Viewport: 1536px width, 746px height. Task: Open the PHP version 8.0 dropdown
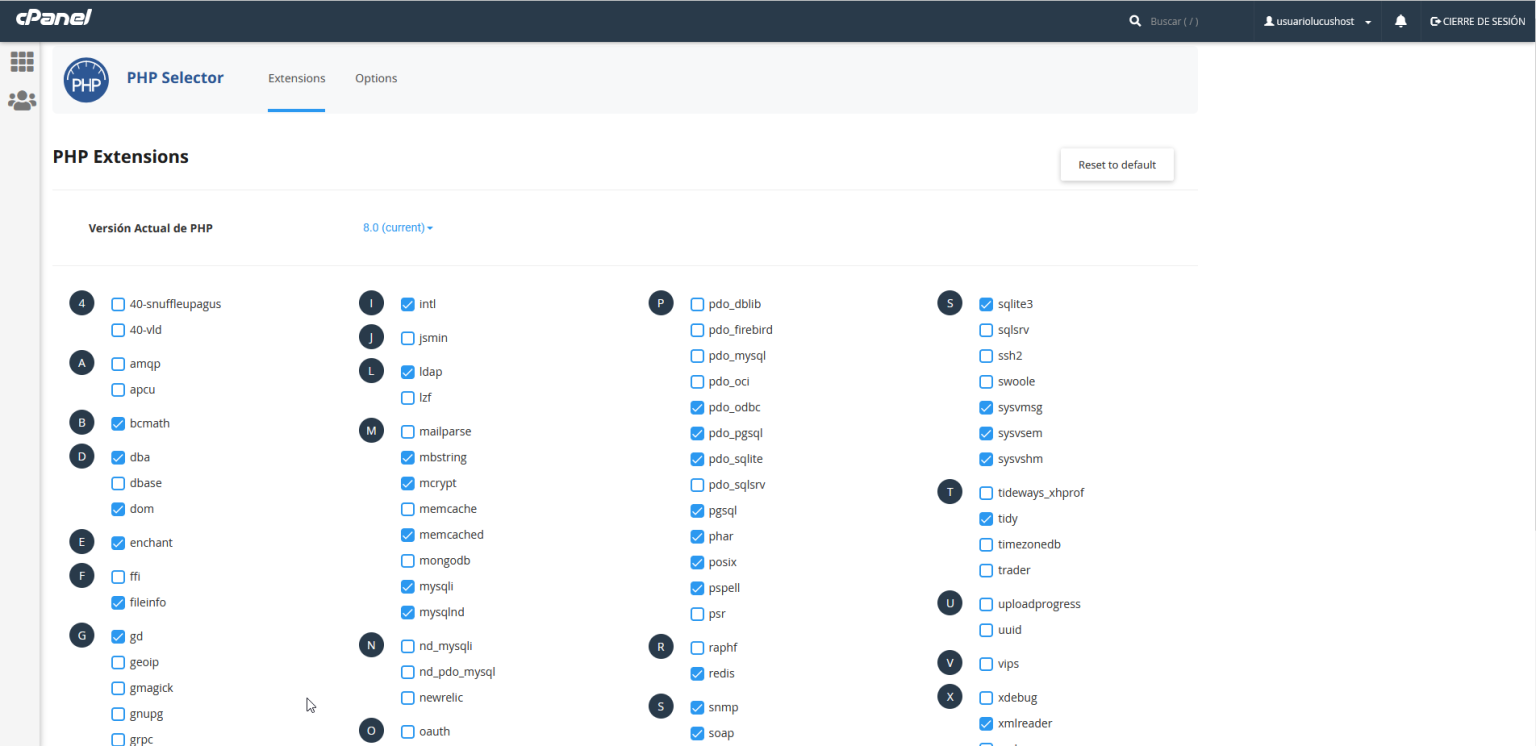point(397,228)
